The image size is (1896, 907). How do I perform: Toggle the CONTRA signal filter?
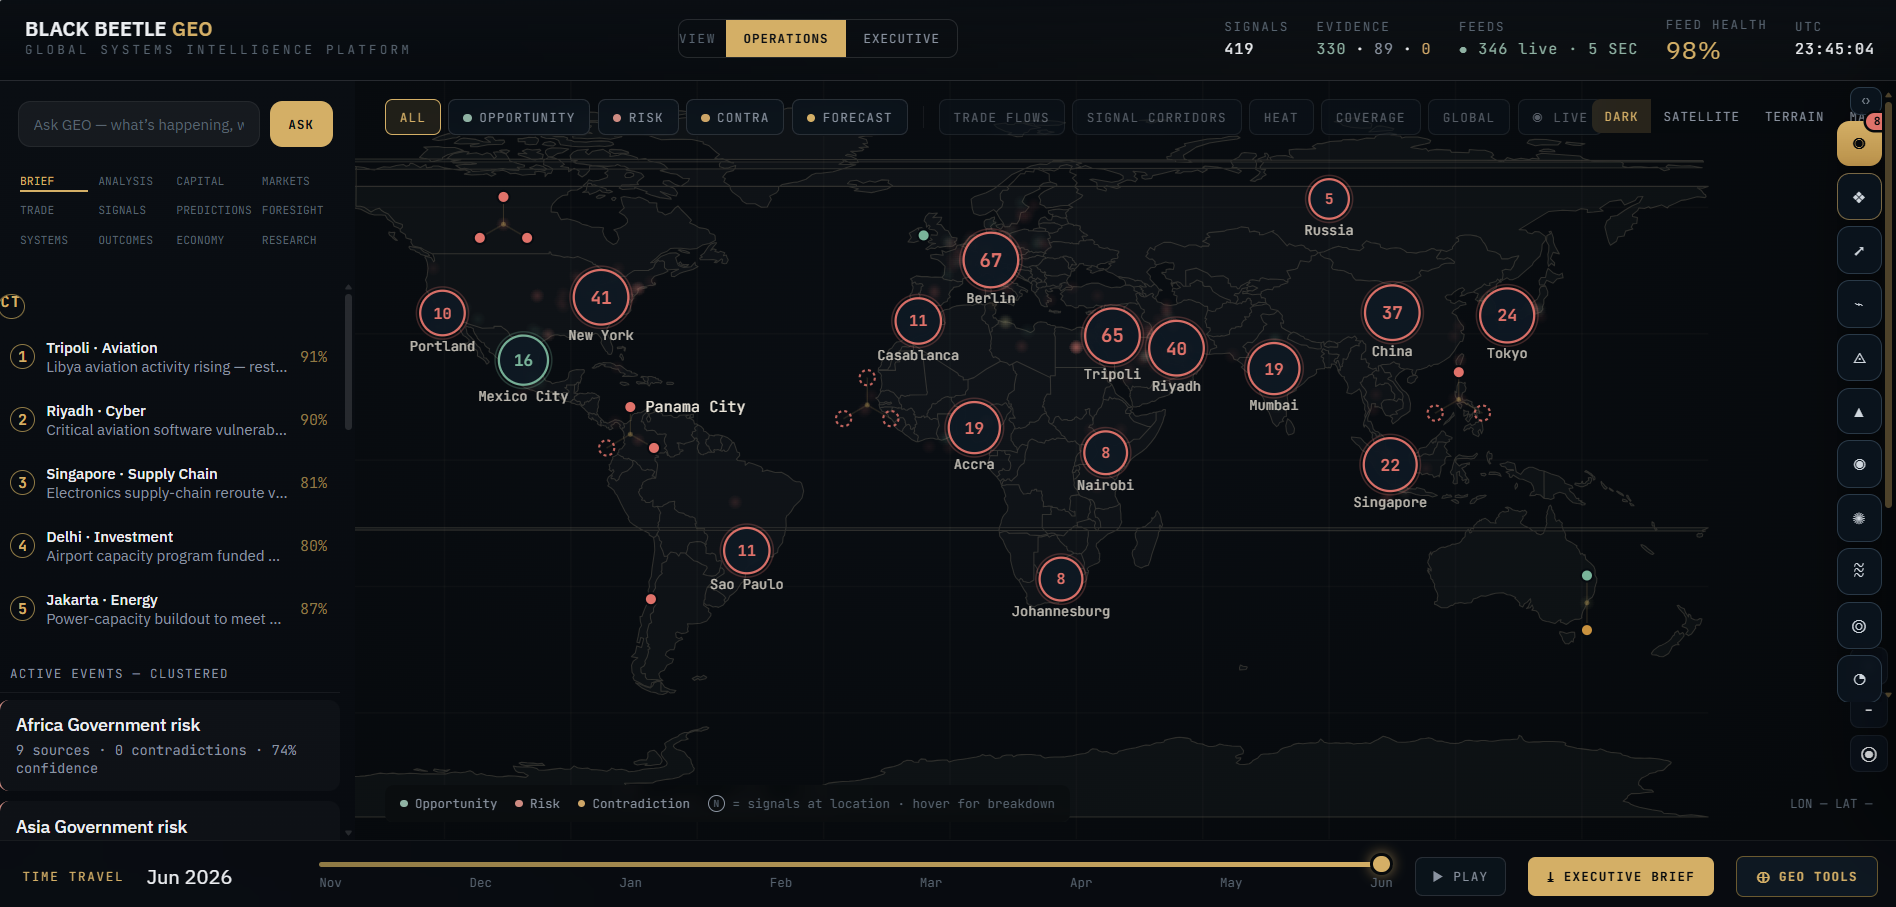[735, 117]
